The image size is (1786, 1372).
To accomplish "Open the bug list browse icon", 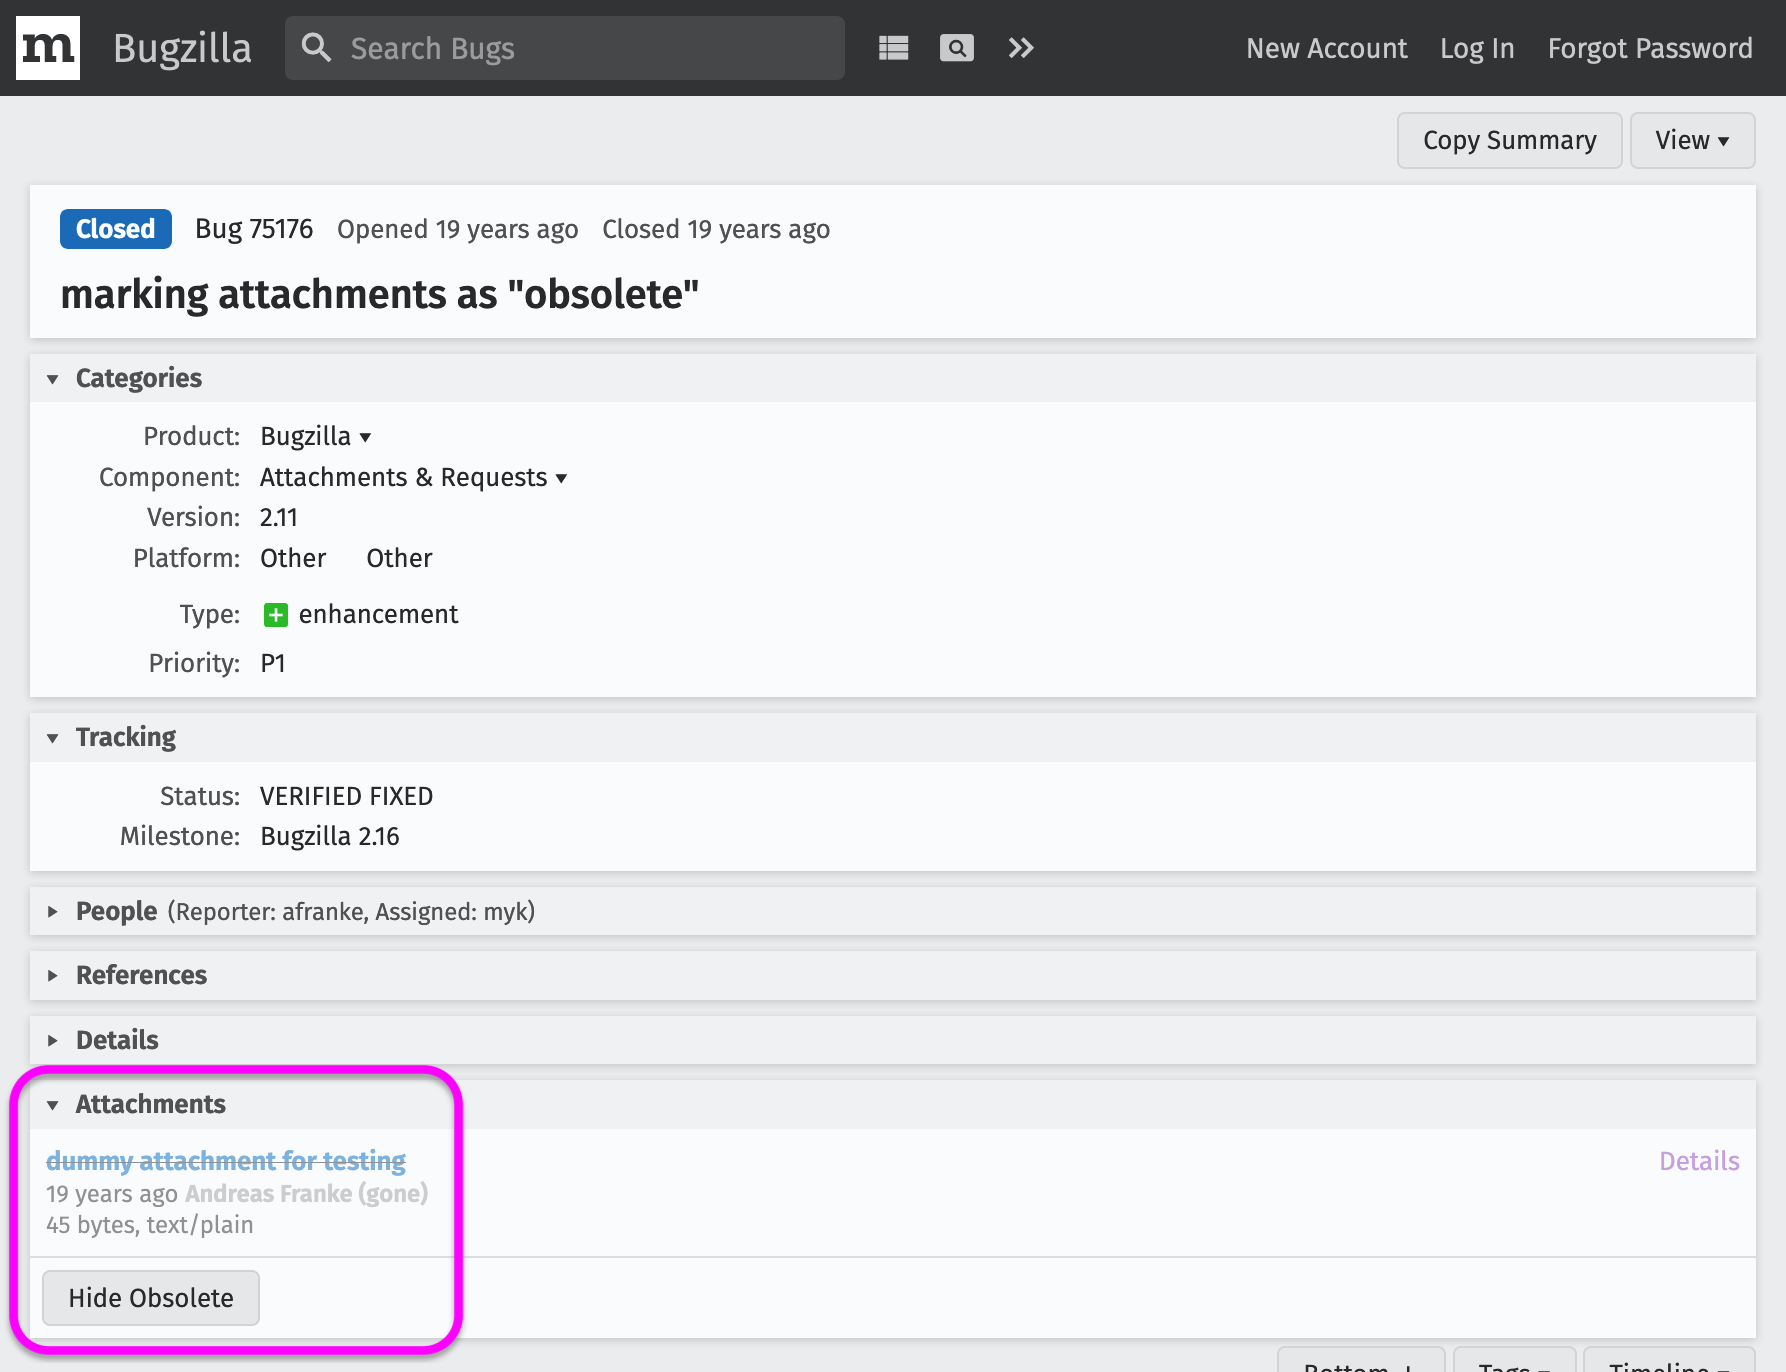I will coord(893,48).
